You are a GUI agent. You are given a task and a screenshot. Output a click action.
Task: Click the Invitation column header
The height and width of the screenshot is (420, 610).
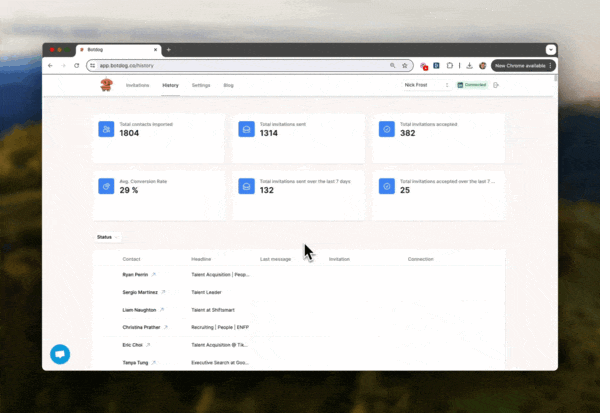[x=339, y=259]
